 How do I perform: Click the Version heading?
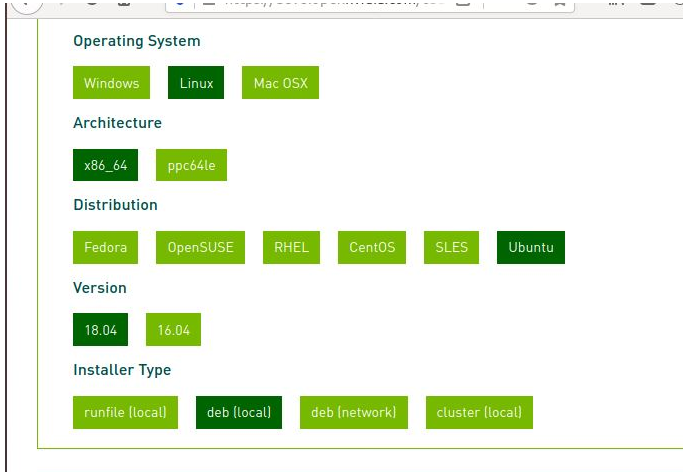[100, 288]
